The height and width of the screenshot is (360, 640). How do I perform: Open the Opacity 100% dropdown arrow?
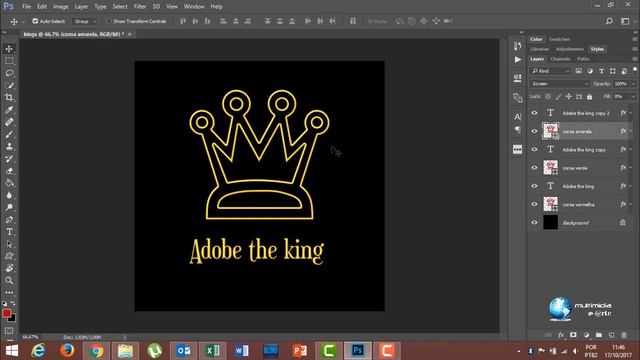click(x=633, y=84)
